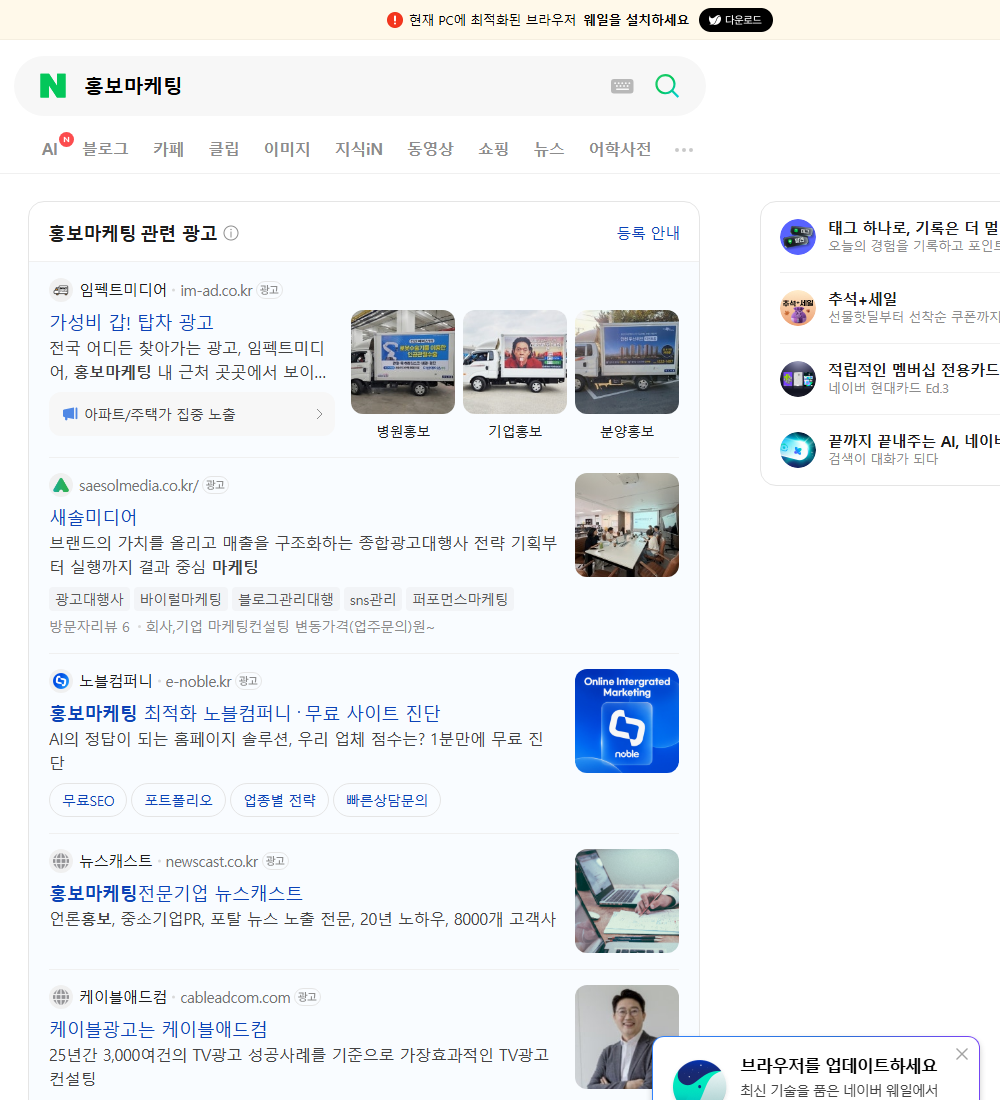This screenshot has height=1100, width=1000.
Task: Click the 광고 badge next to cableadcom.com
Action: [x=307, y=996]
